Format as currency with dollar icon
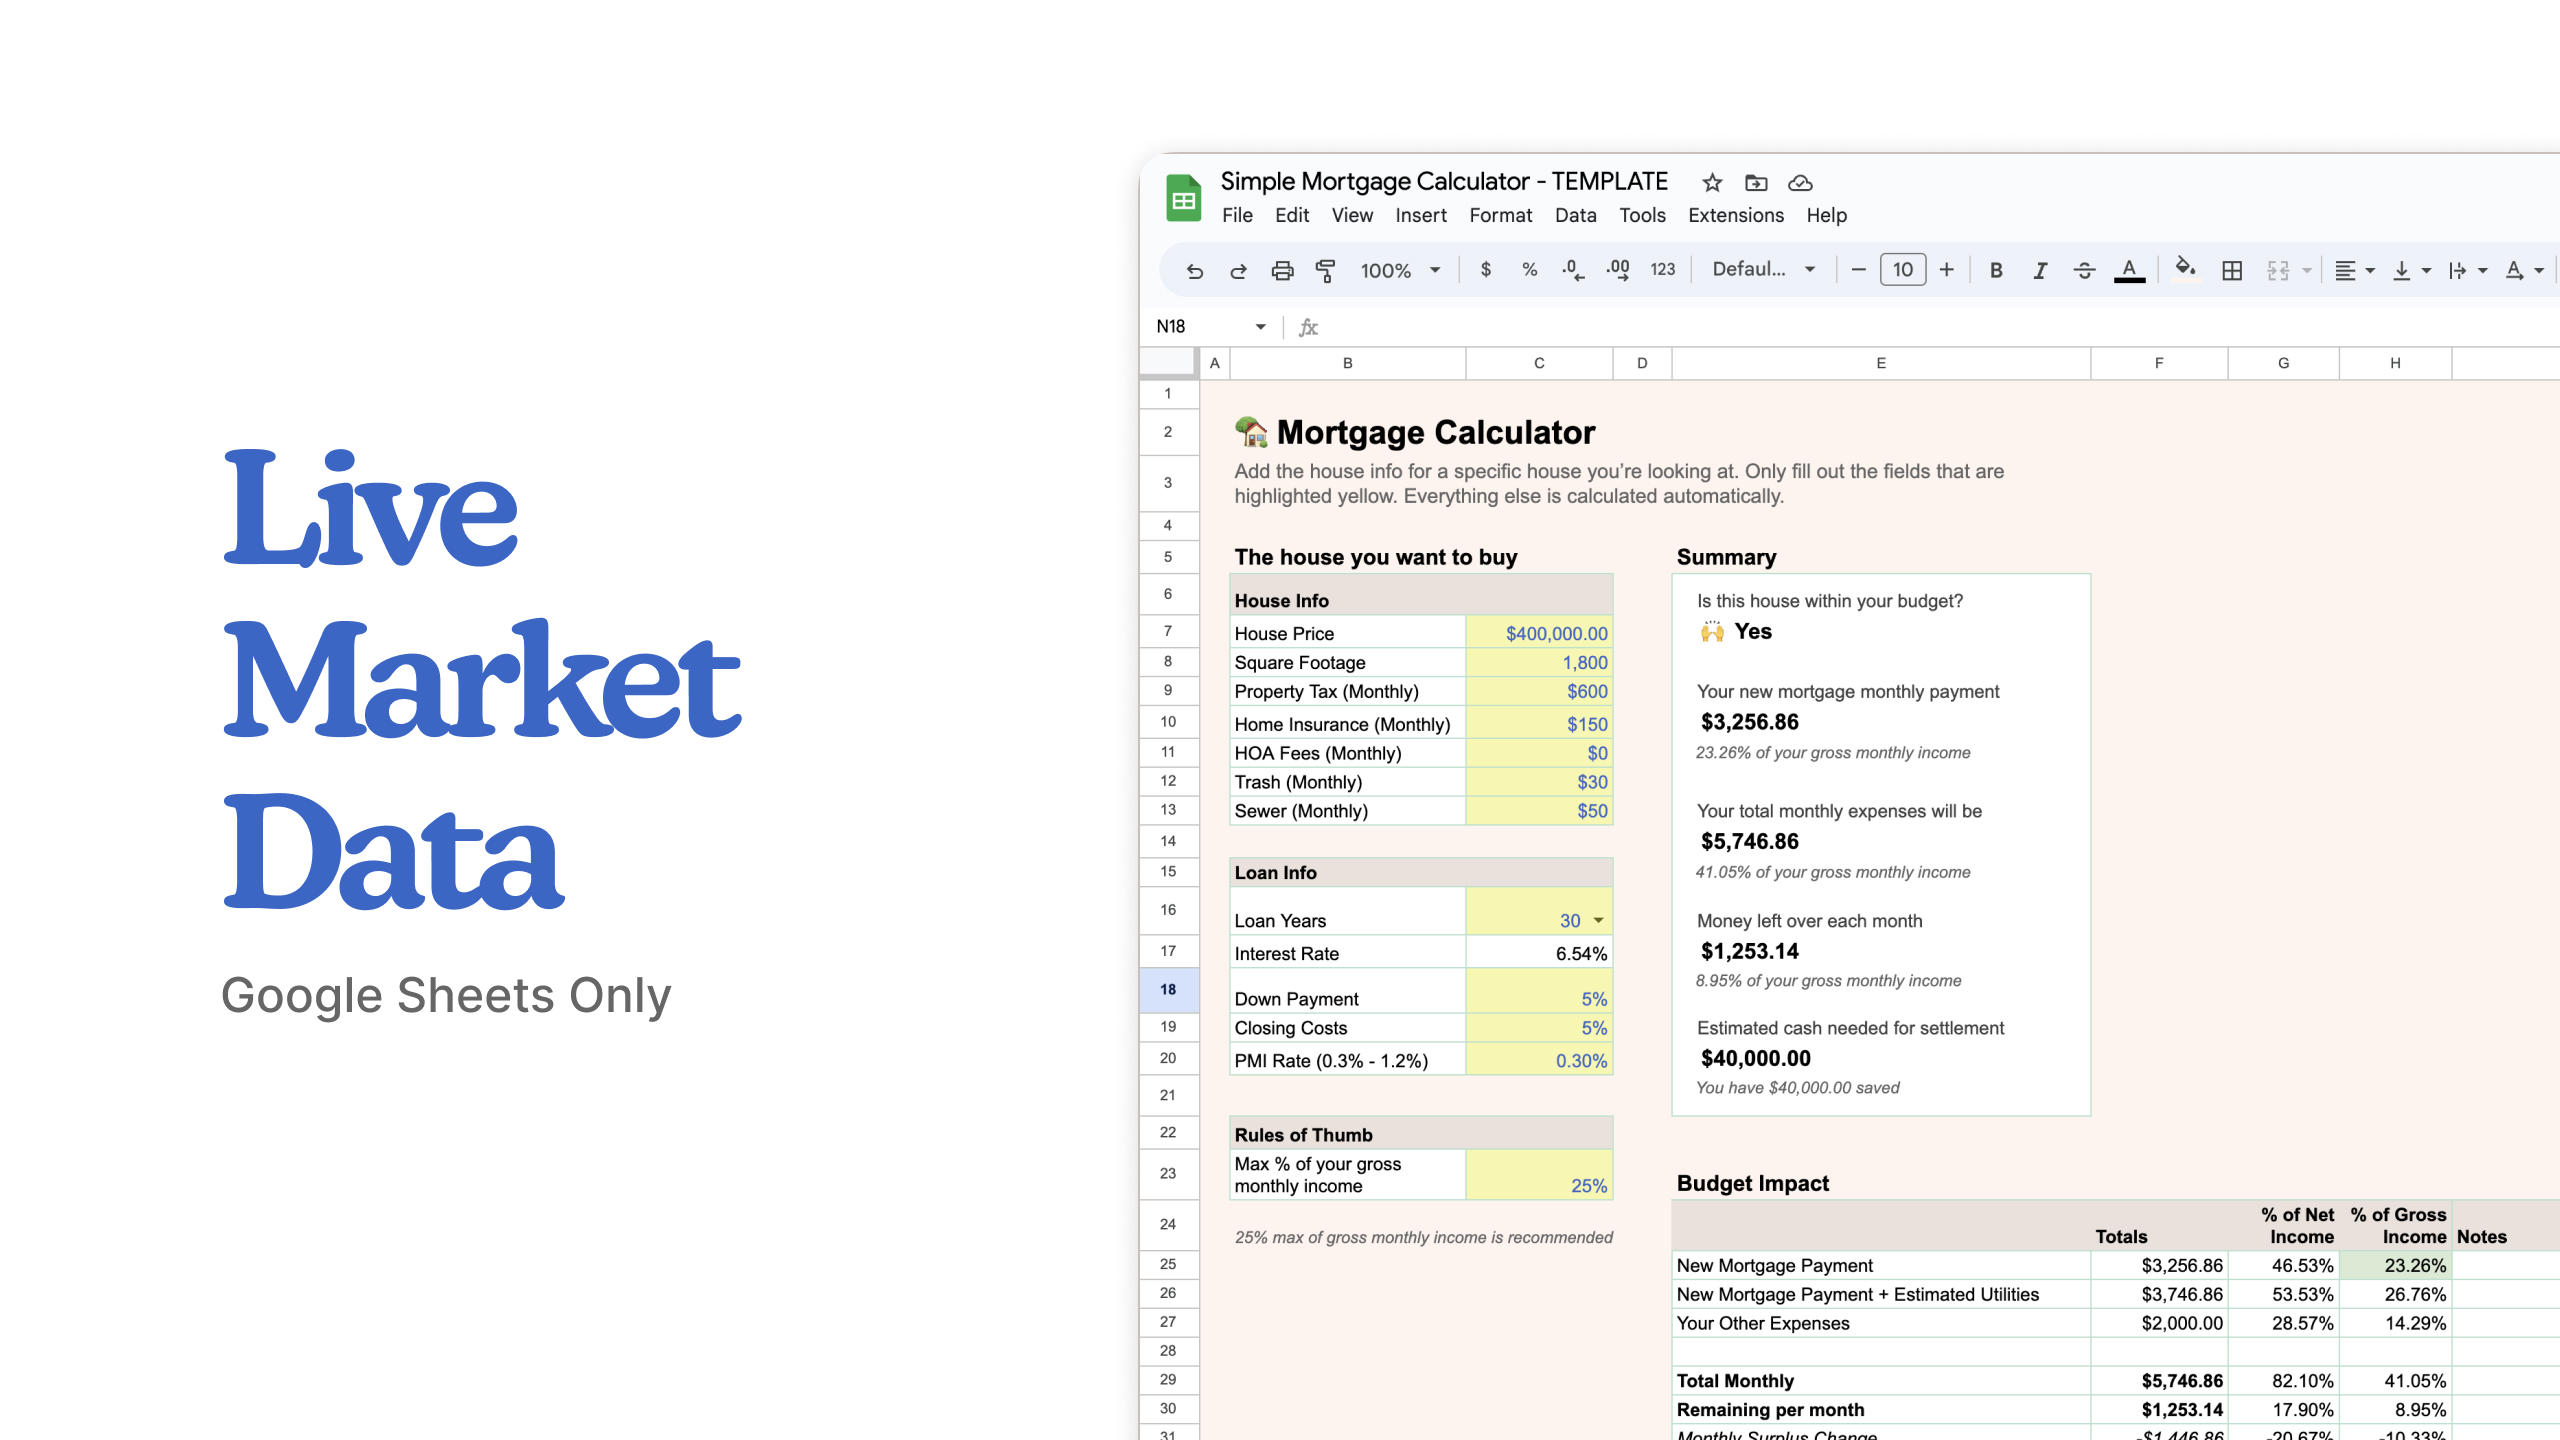Viewport: 2560px width, 1440px height. point(1486,270)
